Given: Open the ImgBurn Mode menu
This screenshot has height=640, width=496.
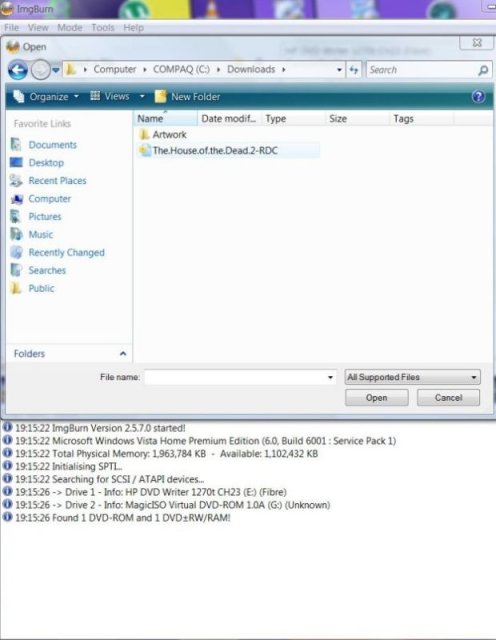Looking at the screenshot, I should [x=70, y=28].
